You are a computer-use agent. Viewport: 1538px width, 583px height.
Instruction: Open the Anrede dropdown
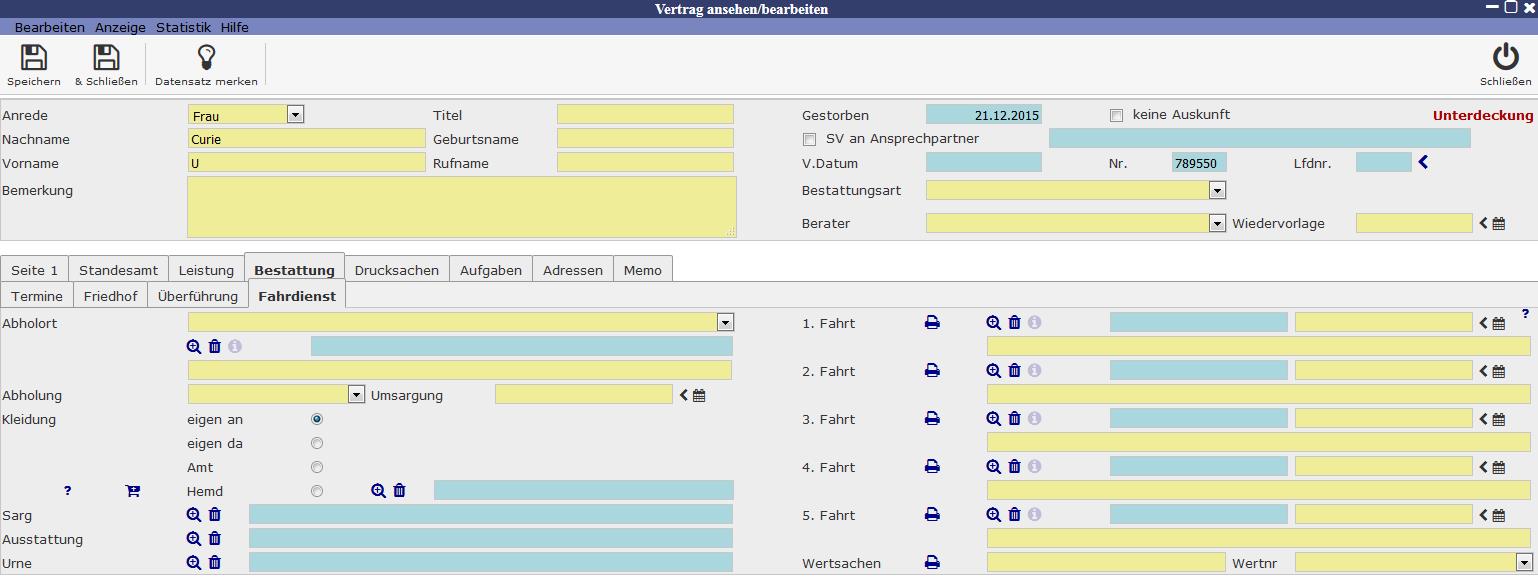(x=295, y=115)
